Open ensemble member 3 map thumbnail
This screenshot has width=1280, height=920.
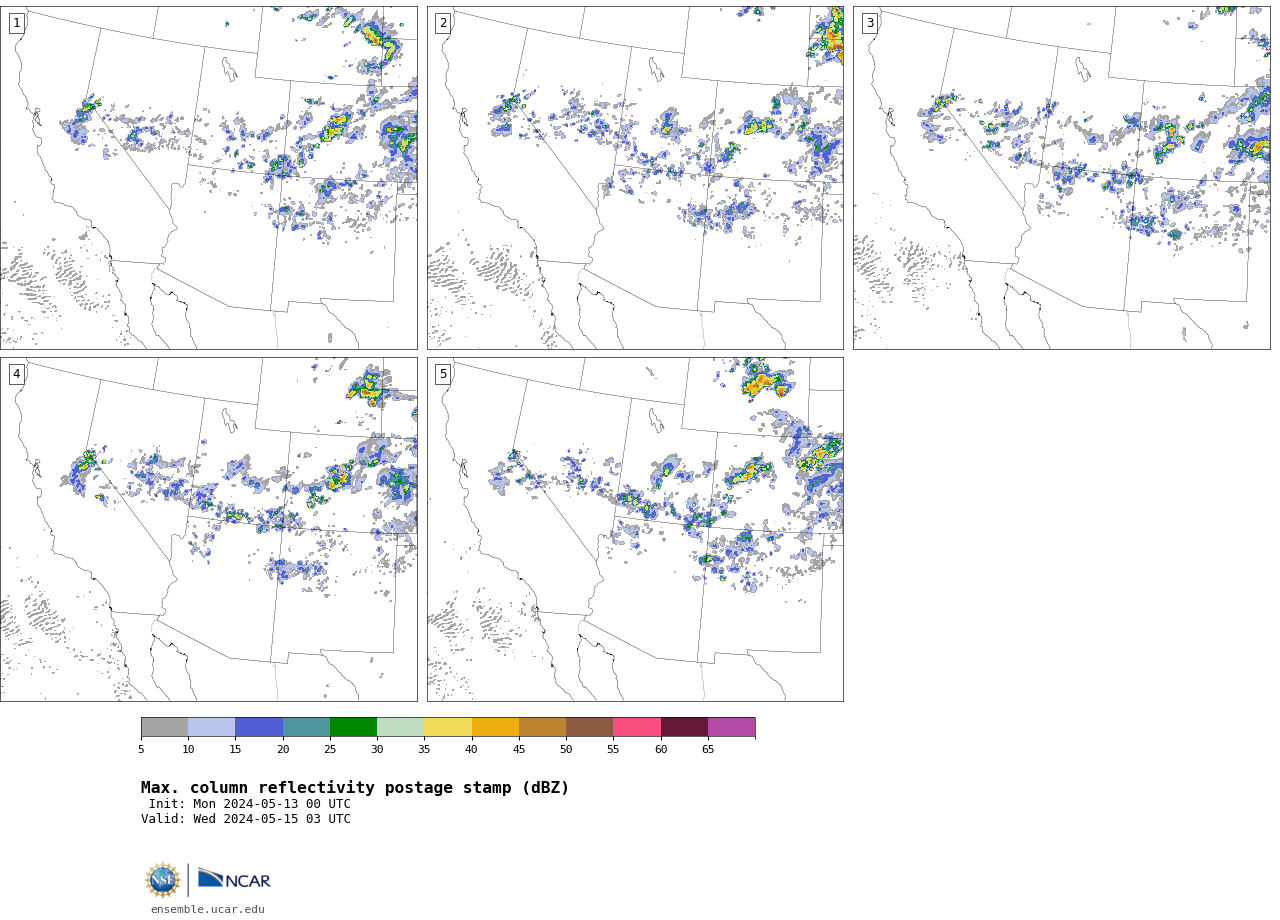point(1061,178)
